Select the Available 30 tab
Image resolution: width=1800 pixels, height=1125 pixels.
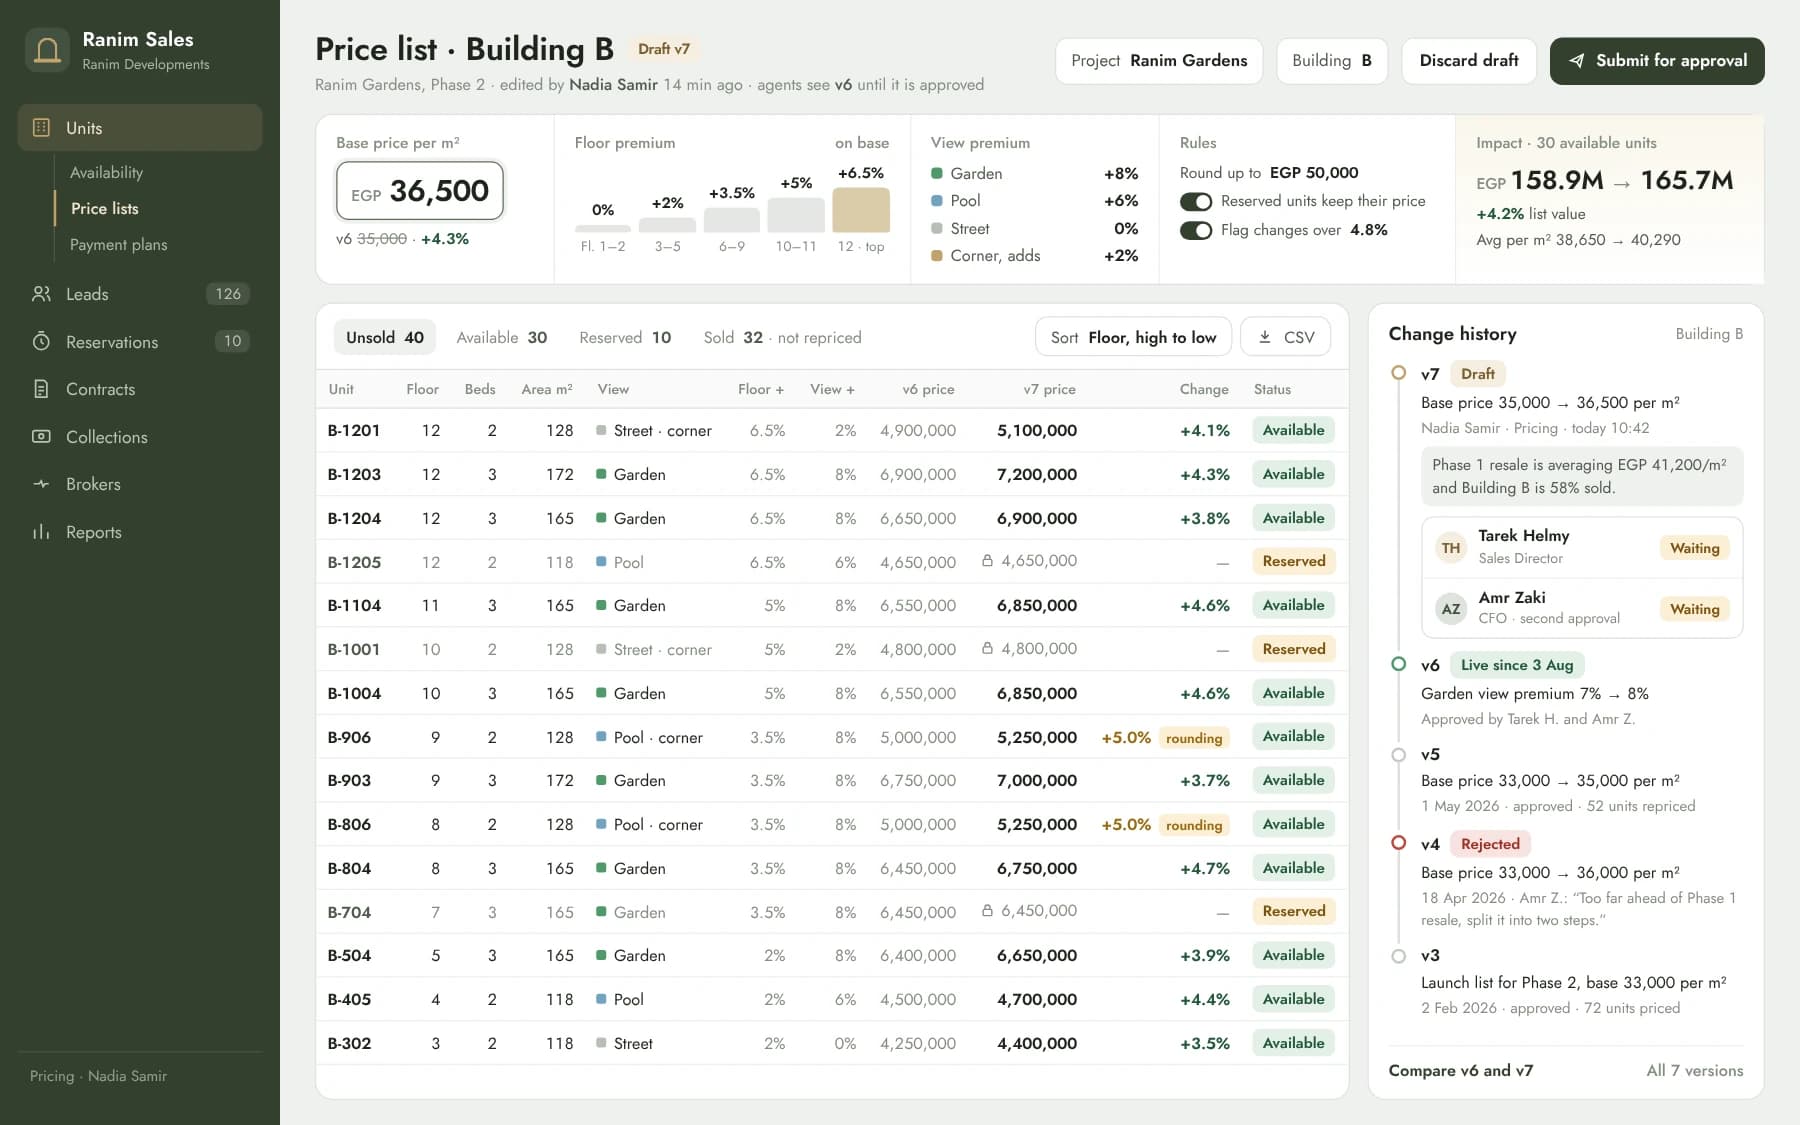[x=502, y=337]
